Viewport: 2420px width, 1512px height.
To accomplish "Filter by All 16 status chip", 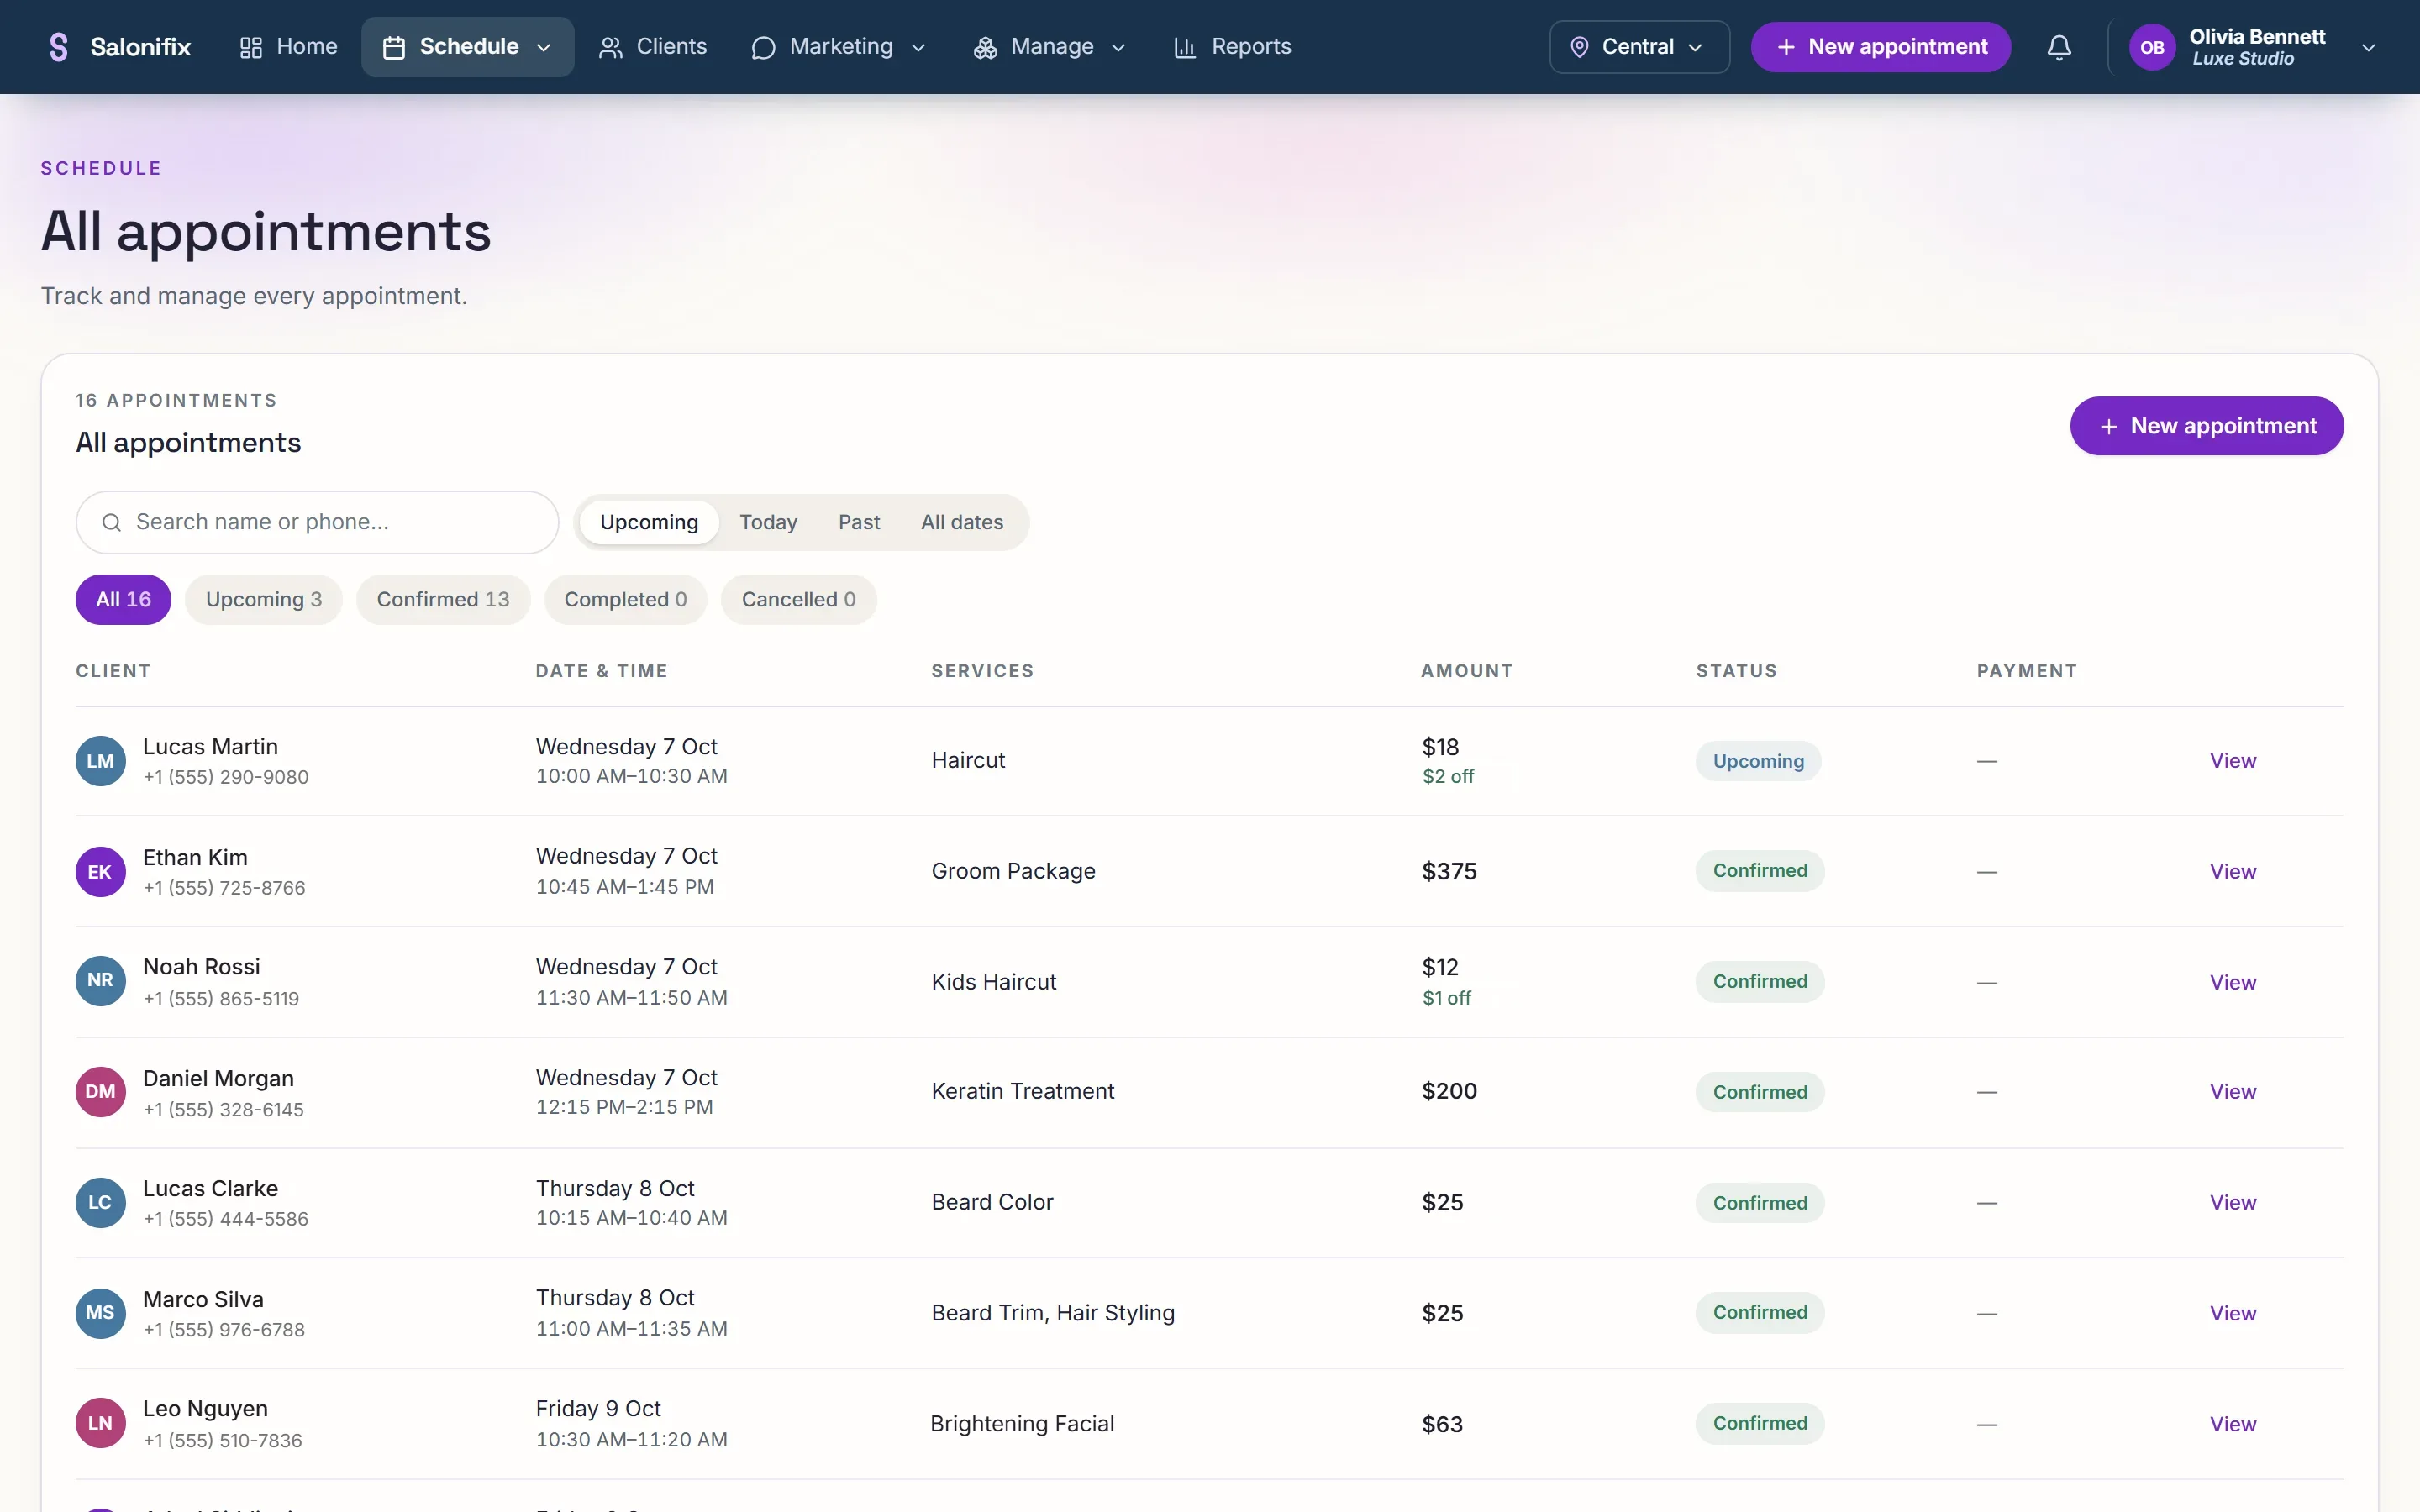I will (x=123, y=599).
